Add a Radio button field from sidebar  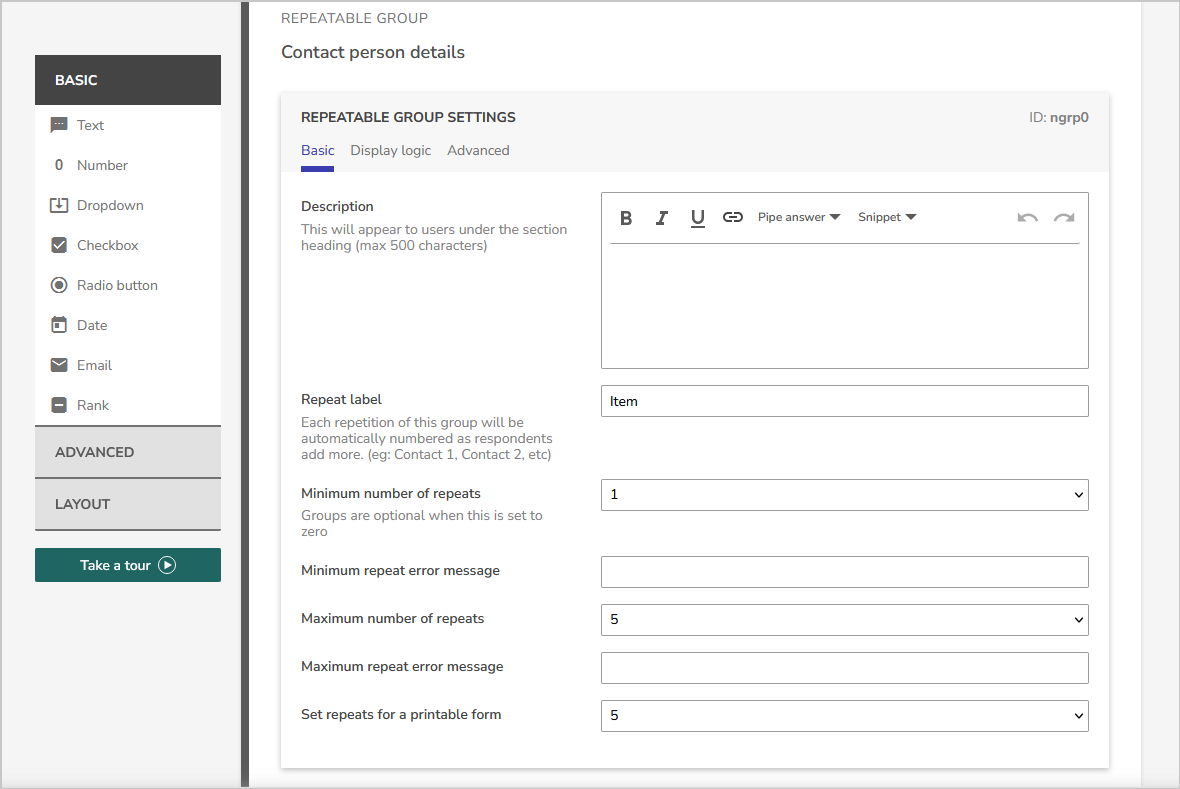(x=128, y=285)
